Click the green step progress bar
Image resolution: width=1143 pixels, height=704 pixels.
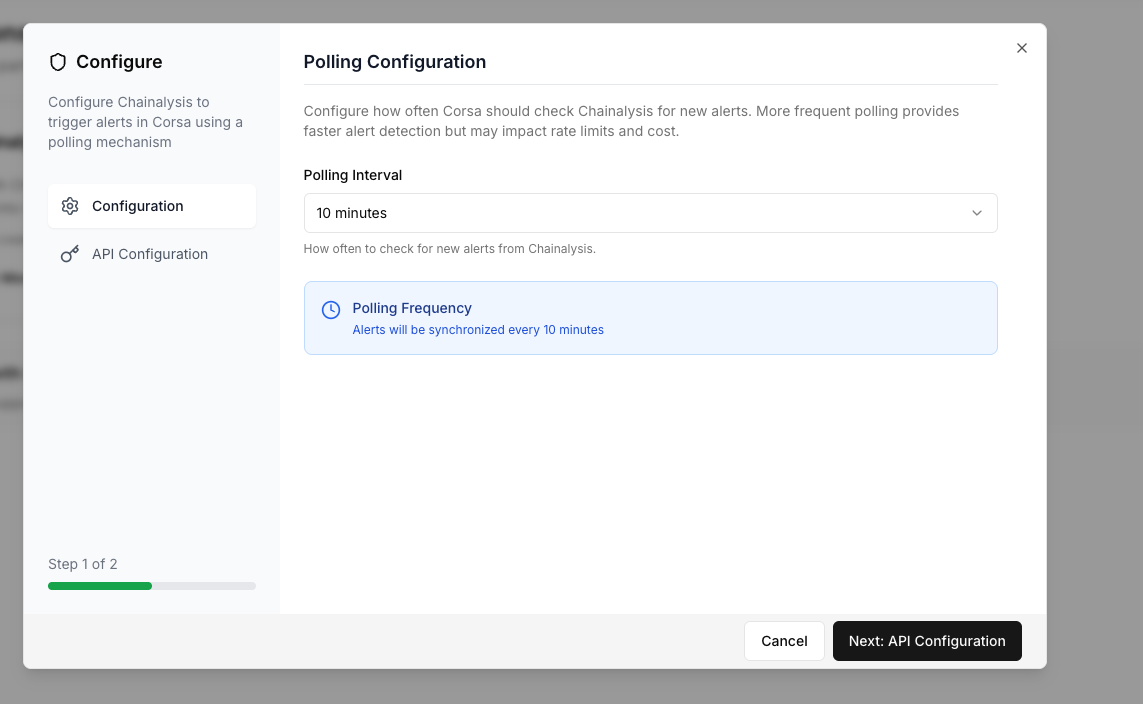pos(100,586)
